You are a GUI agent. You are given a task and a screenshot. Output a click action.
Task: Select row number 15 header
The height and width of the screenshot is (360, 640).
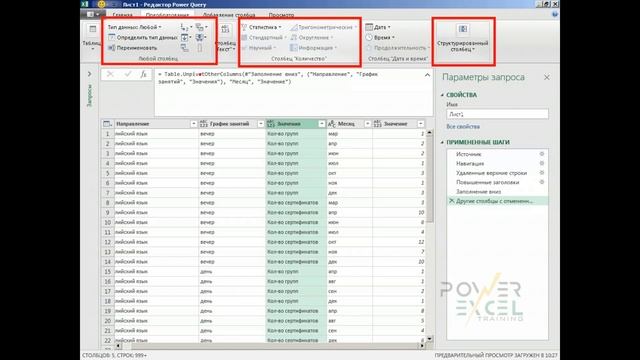(107, 271)
